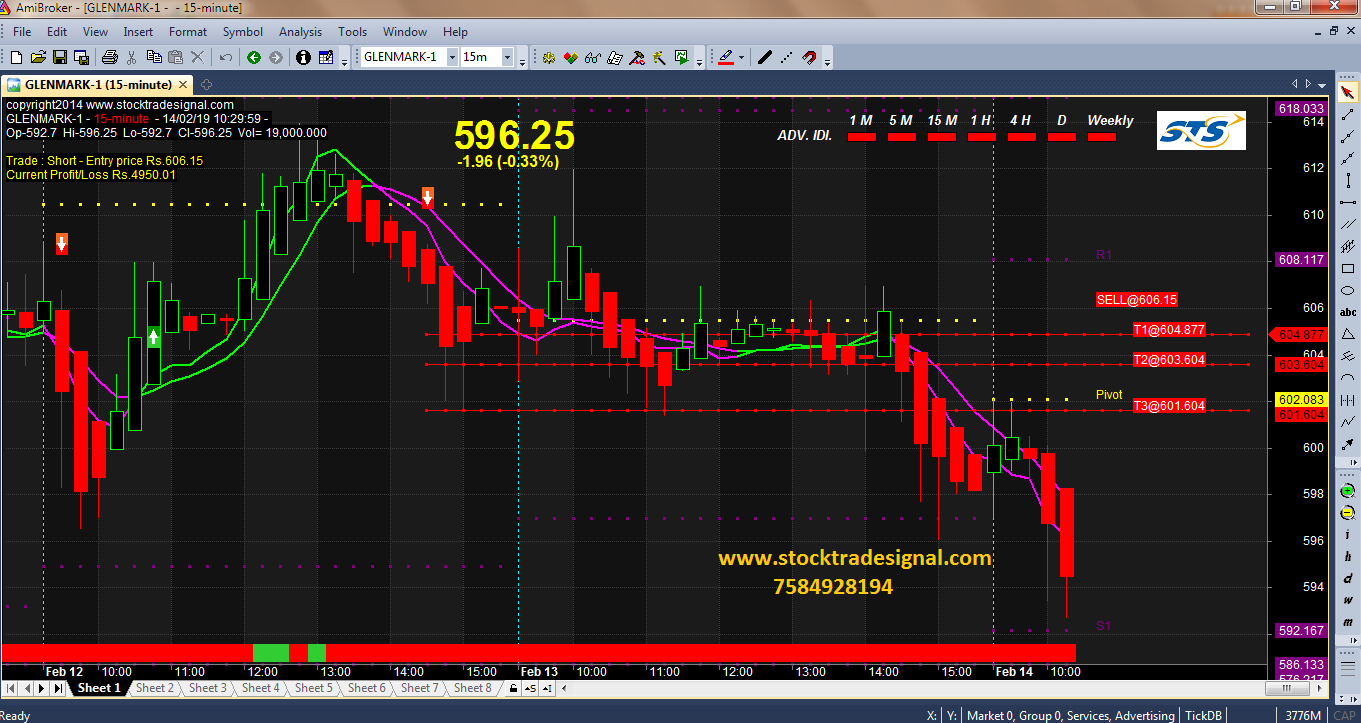Viewport: 1361px width, 723px height.
Task: Click the Save file toolbar icon
Action: point(59,57)
